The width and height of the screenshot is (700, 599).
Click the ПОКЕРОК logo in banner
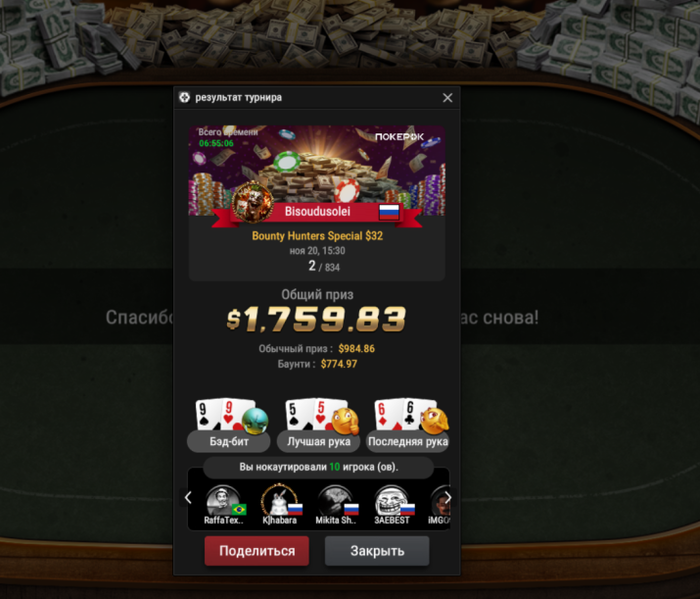[399, 137]
